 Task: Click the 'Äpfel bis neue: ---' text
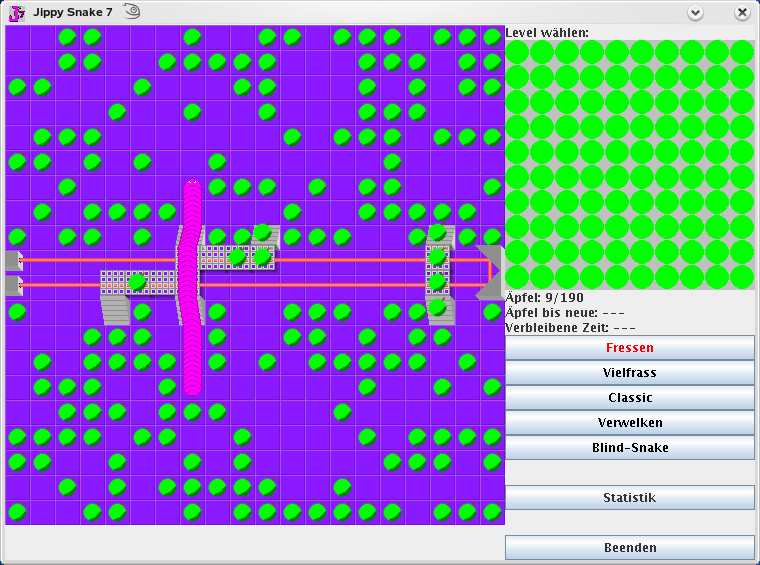tap(565, 313)
